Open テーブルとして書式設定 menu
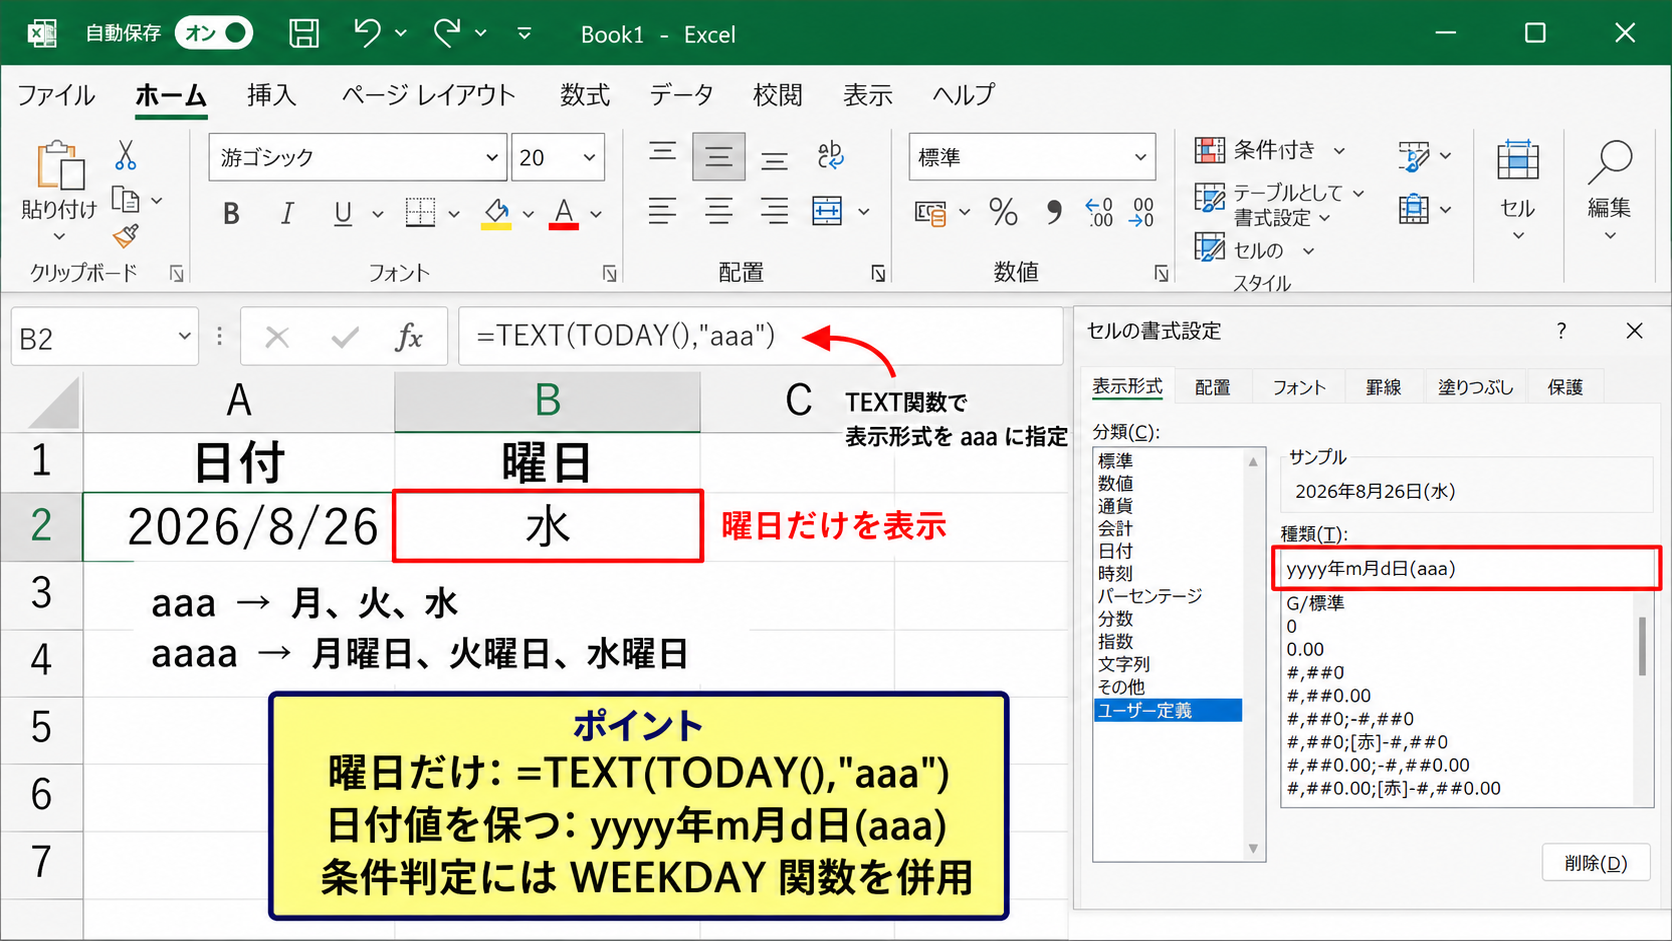The width and height of the screenshot is (1672, 941). [1279, 204]
